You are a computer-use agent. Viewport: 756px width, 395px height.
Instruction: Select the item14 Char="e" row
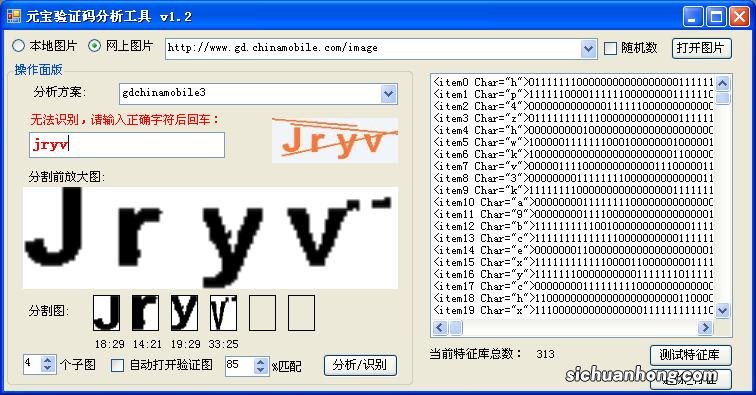(573, 250)
